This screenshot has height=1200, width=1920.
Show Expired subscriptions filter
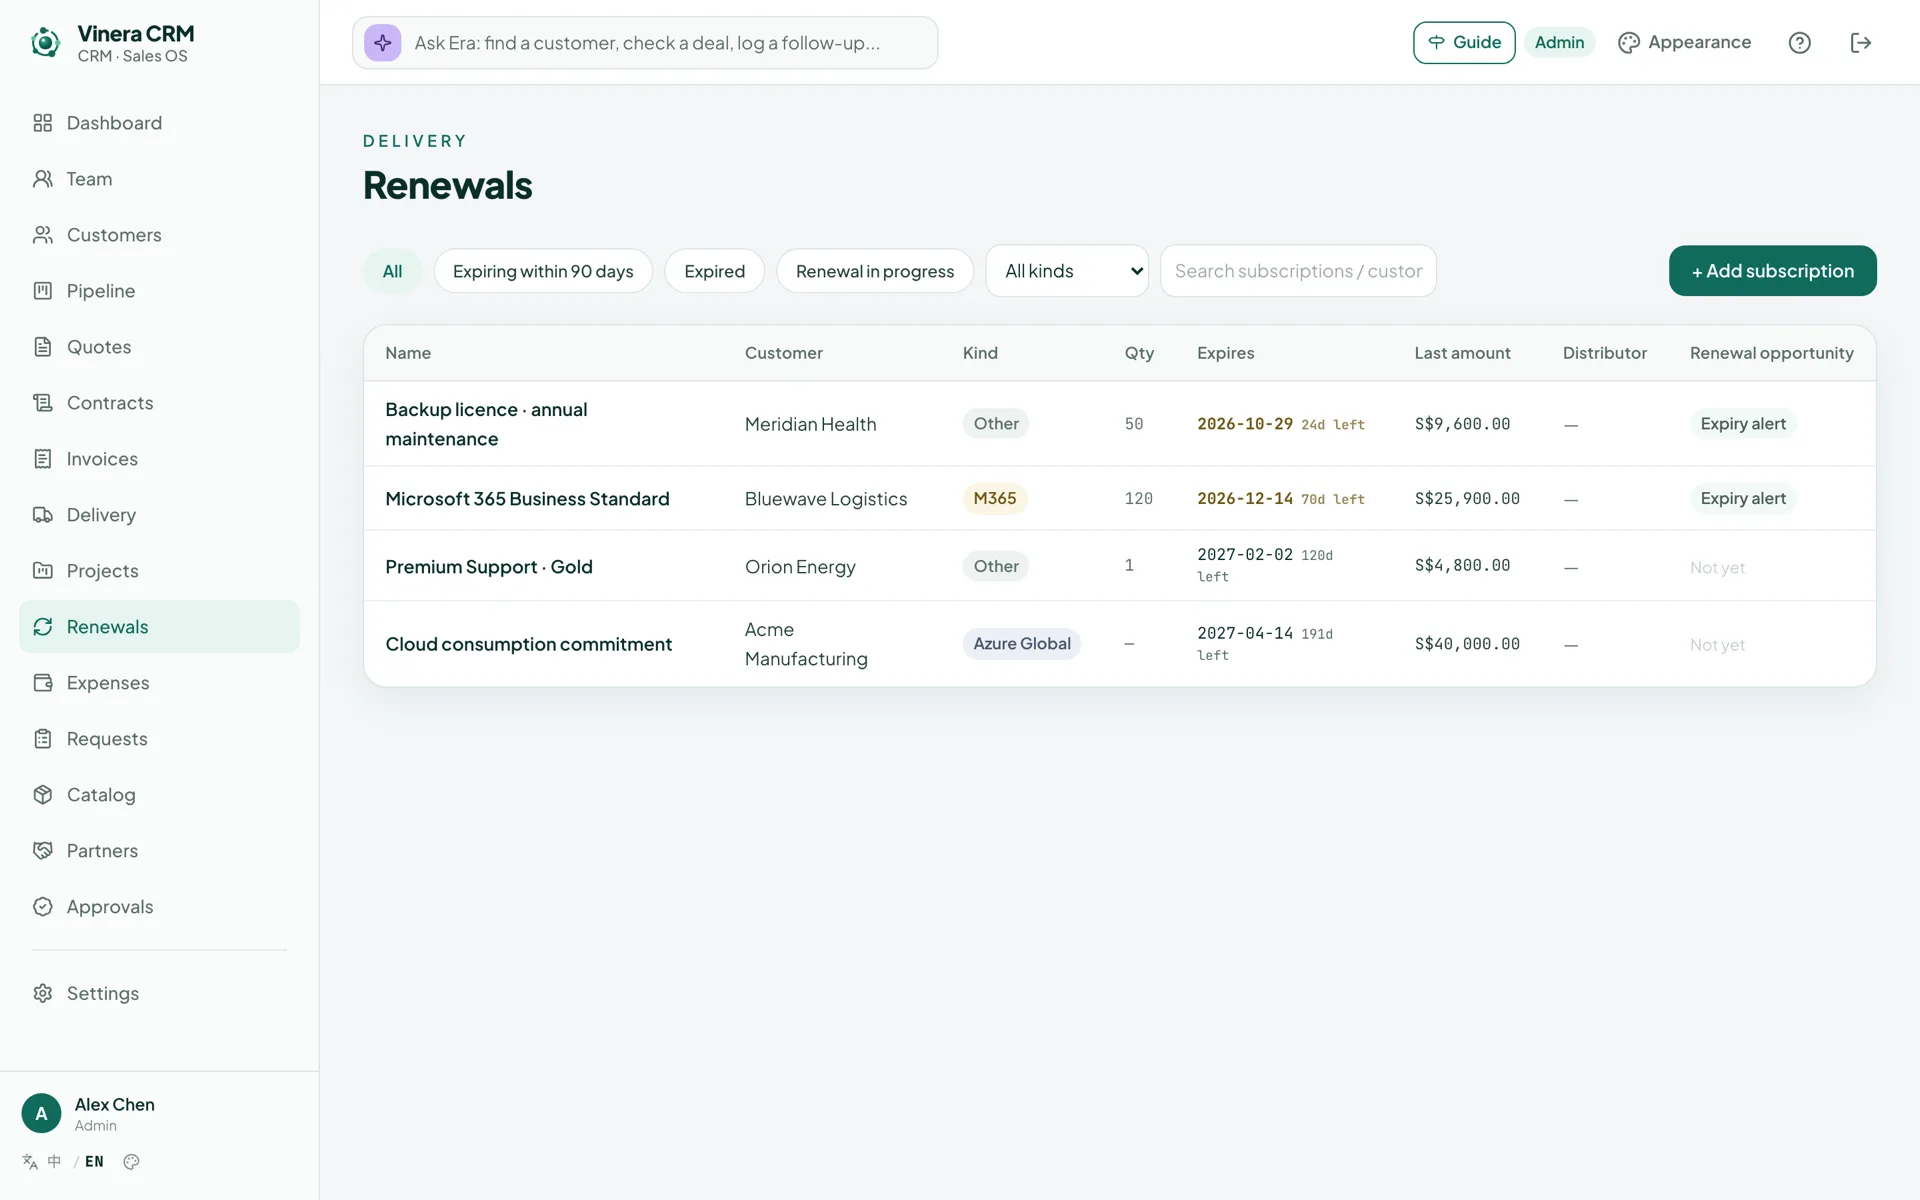pos(714,271)
